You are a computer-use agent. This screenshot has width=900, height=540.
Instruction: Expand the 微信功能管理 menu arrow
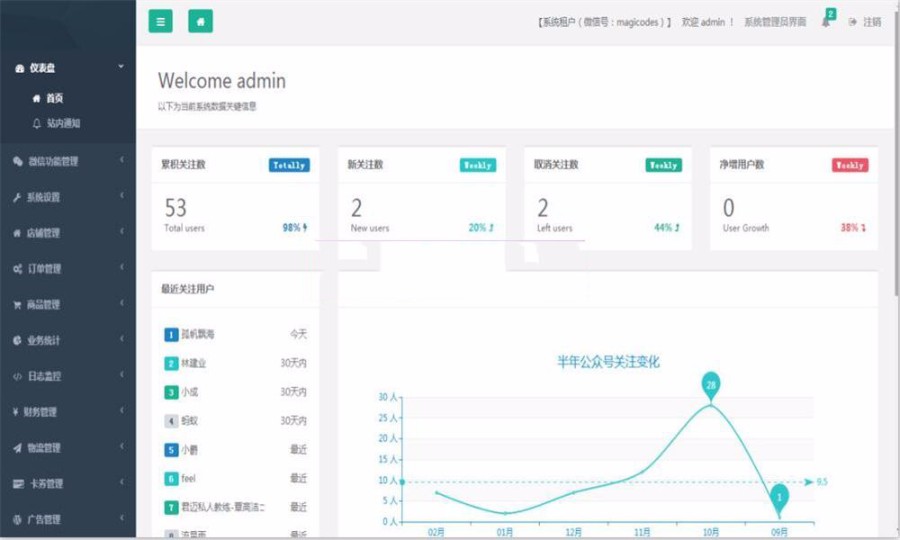click(122, 160)
